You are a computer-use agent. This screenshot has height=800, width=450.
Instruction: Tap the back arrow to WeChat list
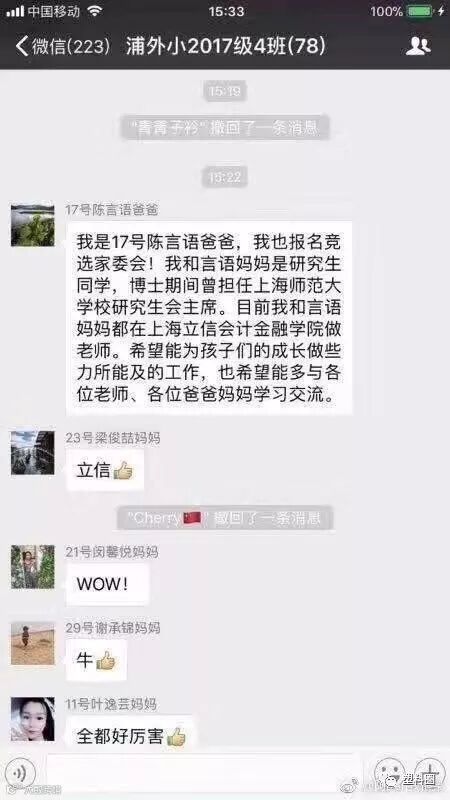tap(21, 46)
